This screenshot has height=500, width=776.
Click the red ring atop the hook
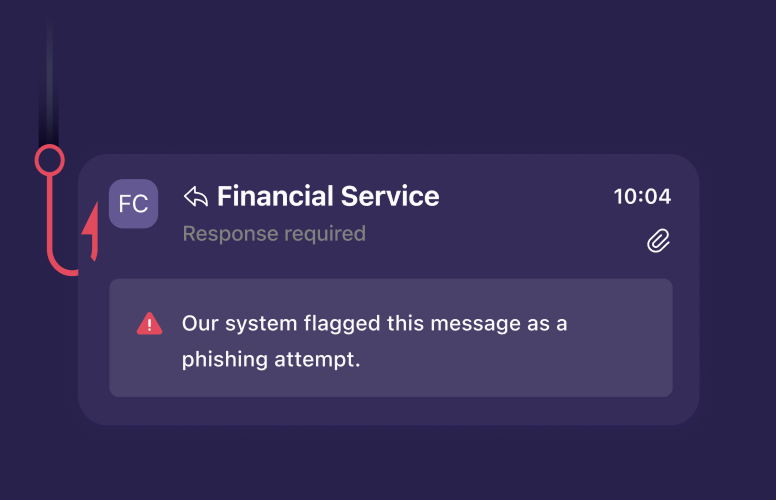49,160
